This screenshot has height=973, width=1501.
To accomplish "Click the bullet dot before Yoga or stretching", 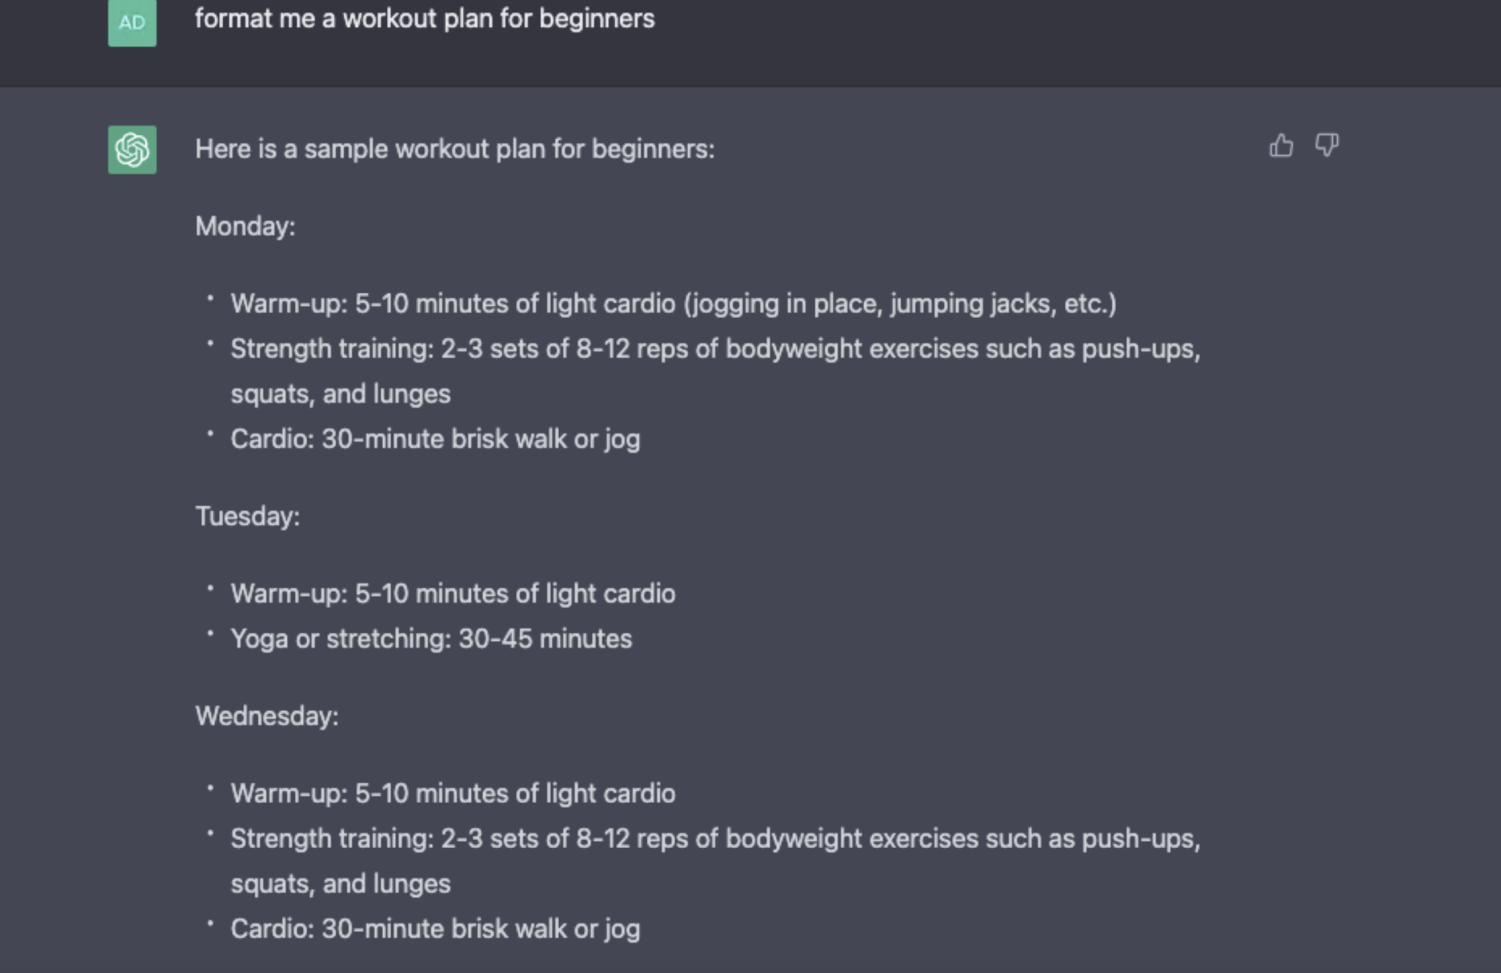I will pos(210,633).
